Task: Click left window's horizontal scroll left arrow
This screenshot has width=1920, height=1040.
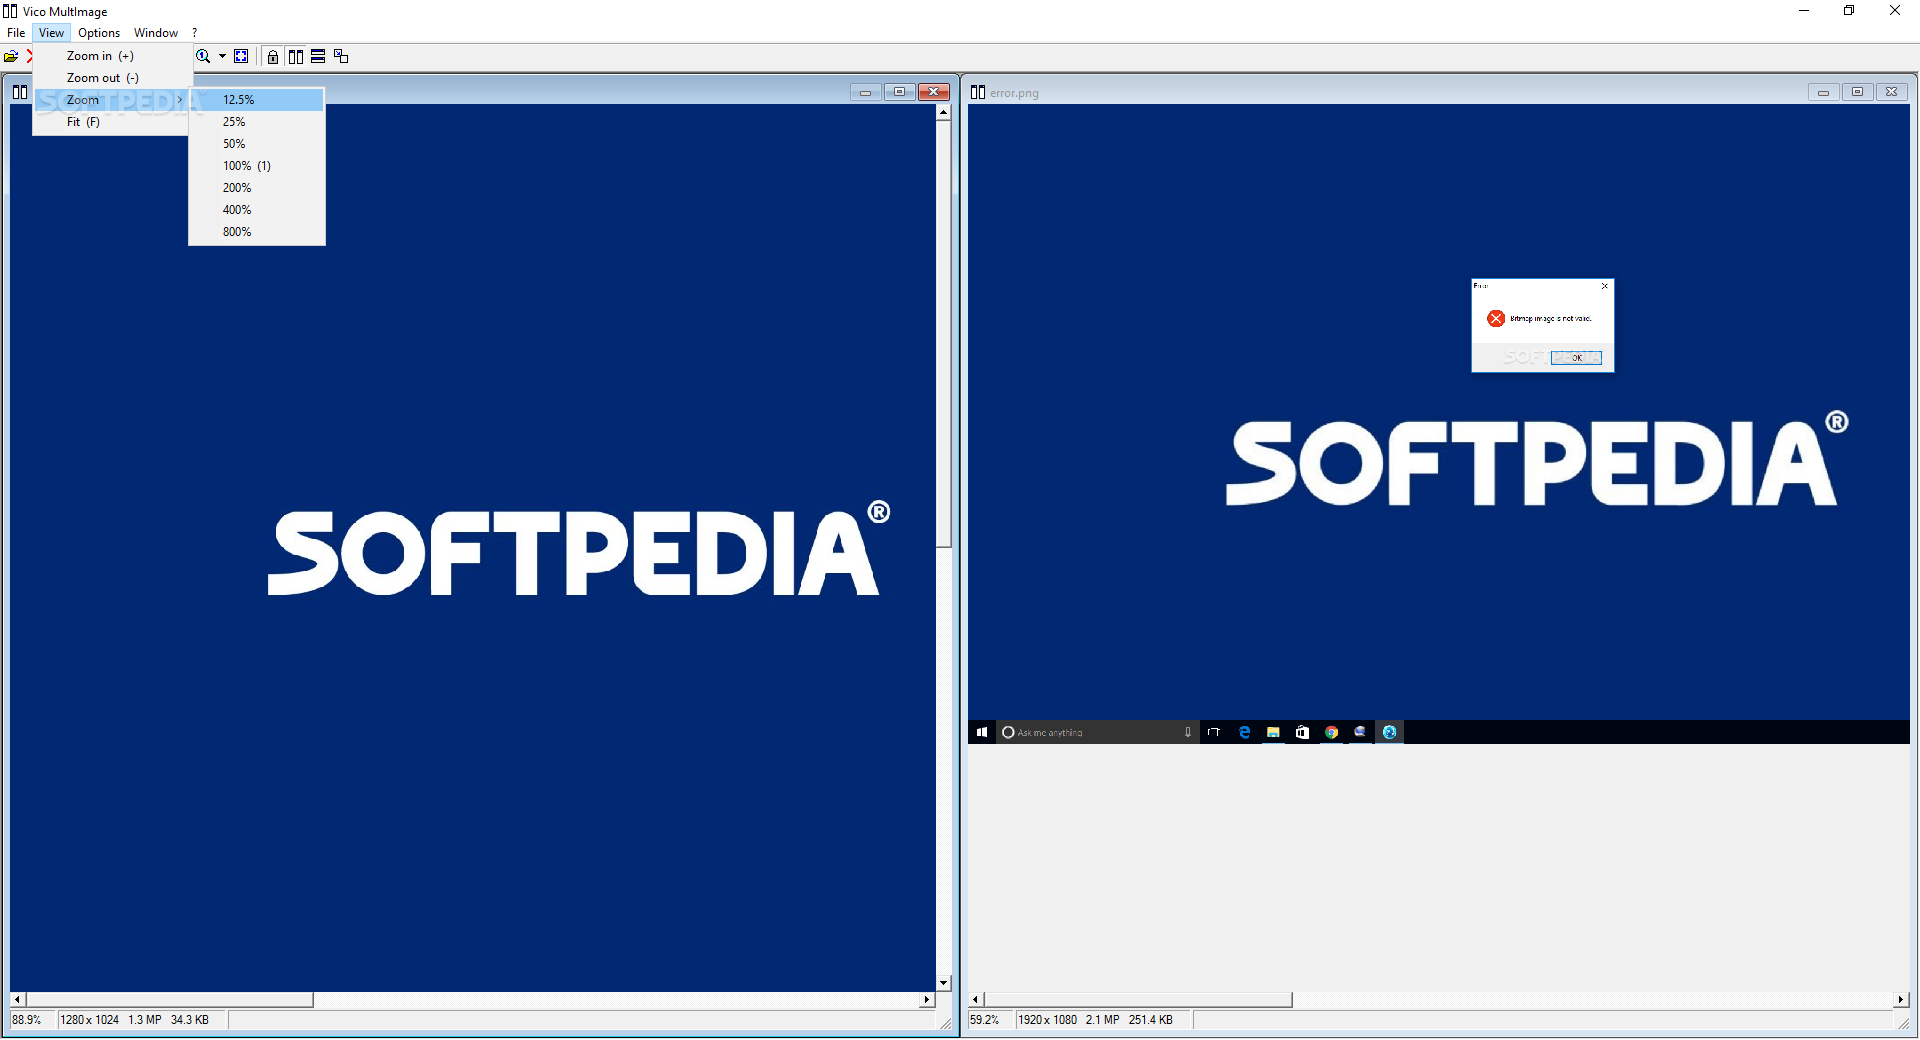Action: [x=17, y=999]
